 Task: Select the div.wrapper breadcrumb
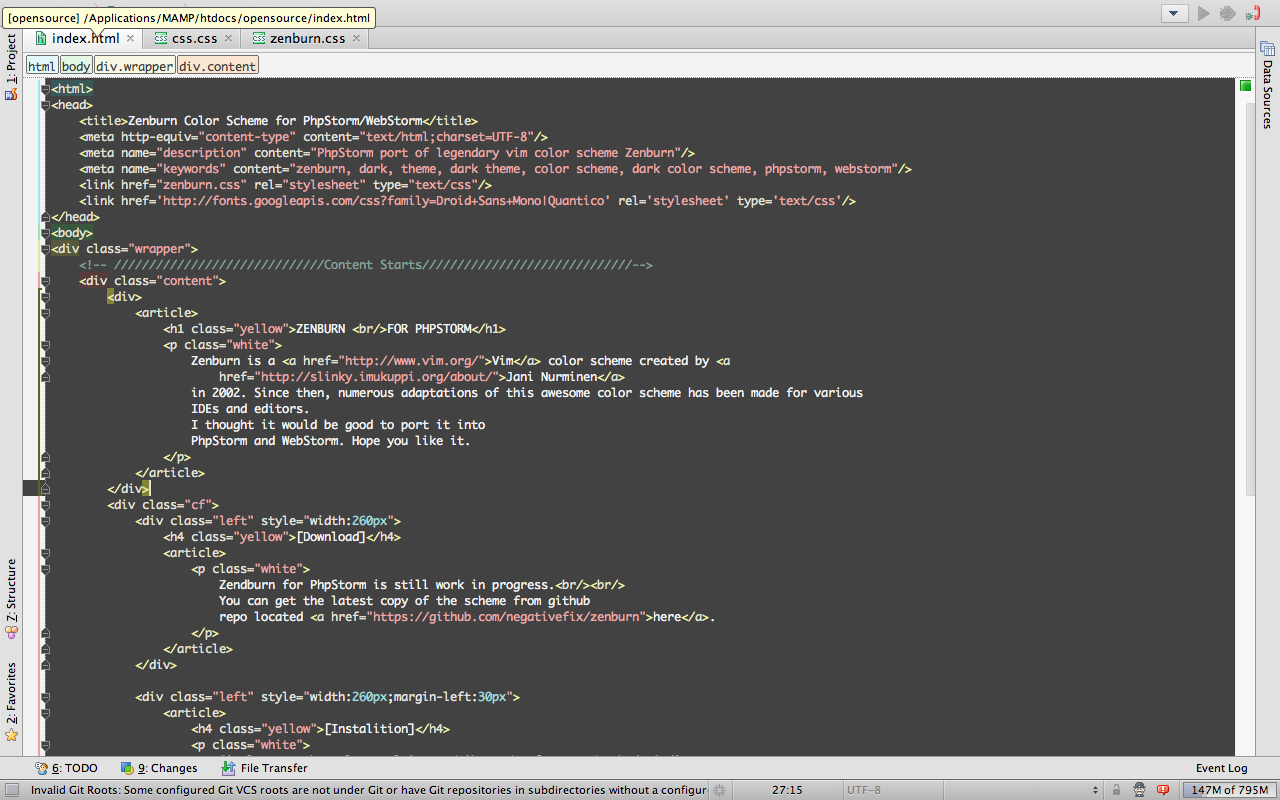point(134,66)
